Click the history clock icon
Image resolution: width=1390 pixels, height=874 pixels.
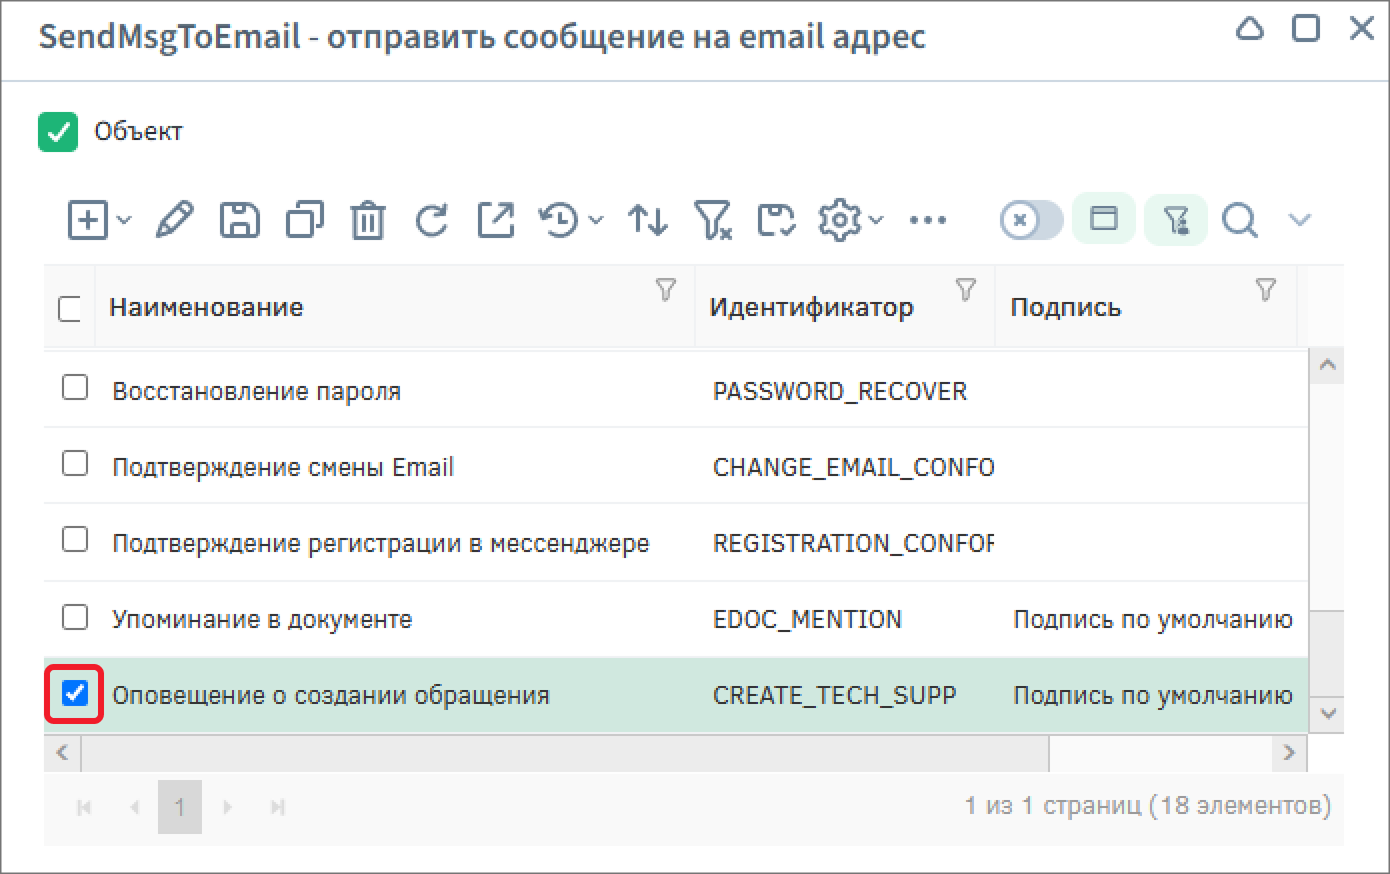tap(560, 219)
